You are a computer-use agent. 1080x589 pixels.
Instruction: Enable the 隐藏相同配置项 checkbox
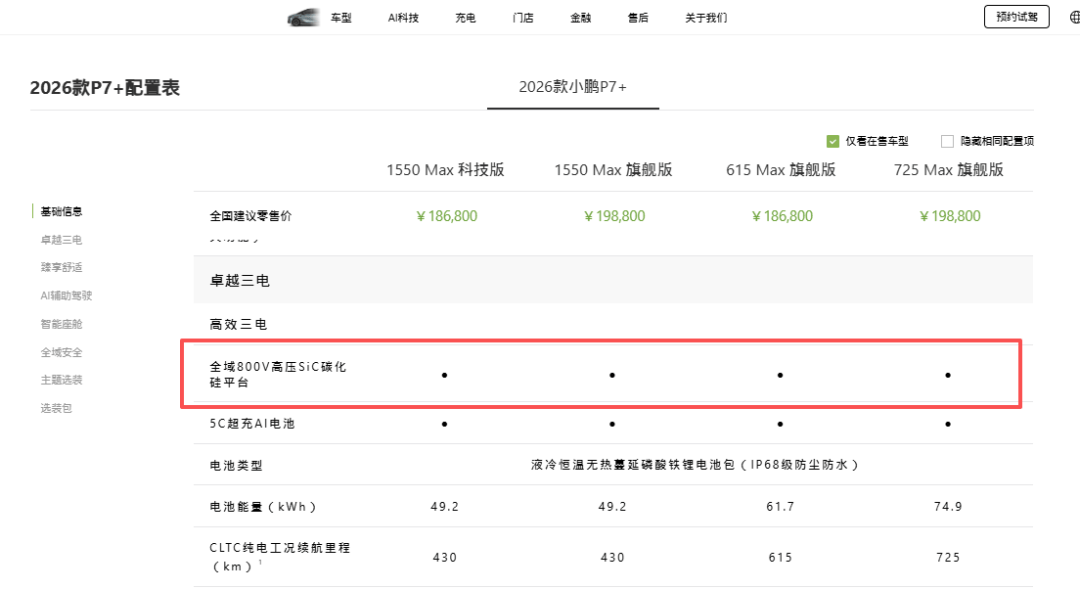pyautogui.click(x=947, y=141)
